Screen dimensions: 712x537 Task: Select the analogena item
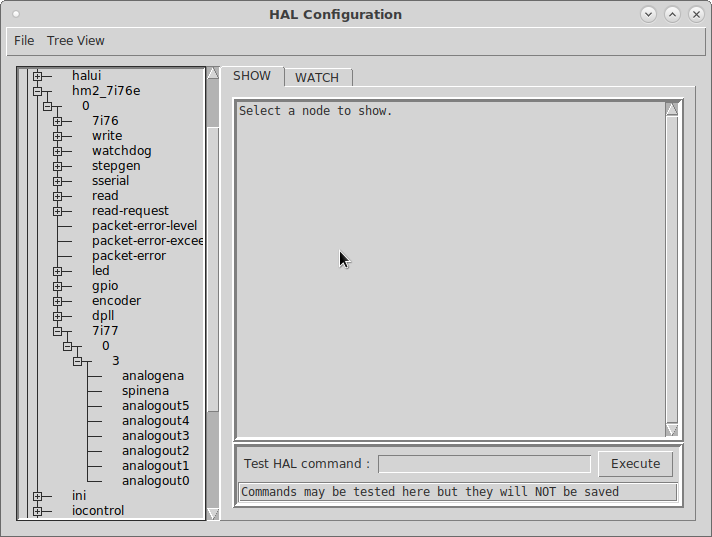pos(153,376)
